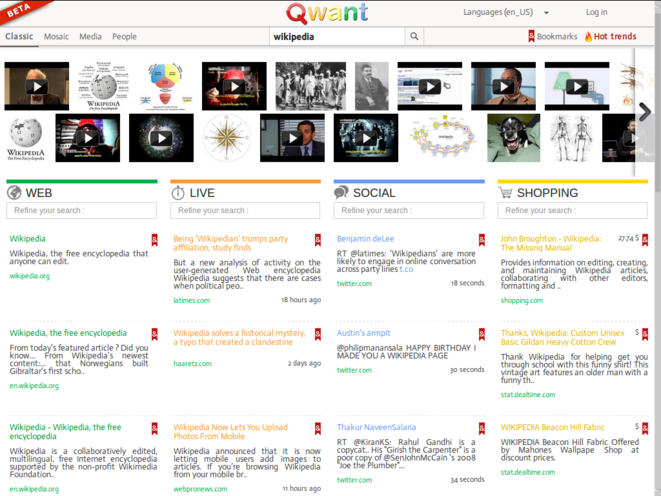Click the magnifying glass search button
Screen dimensions: 661x496
[x=414, y=36]
